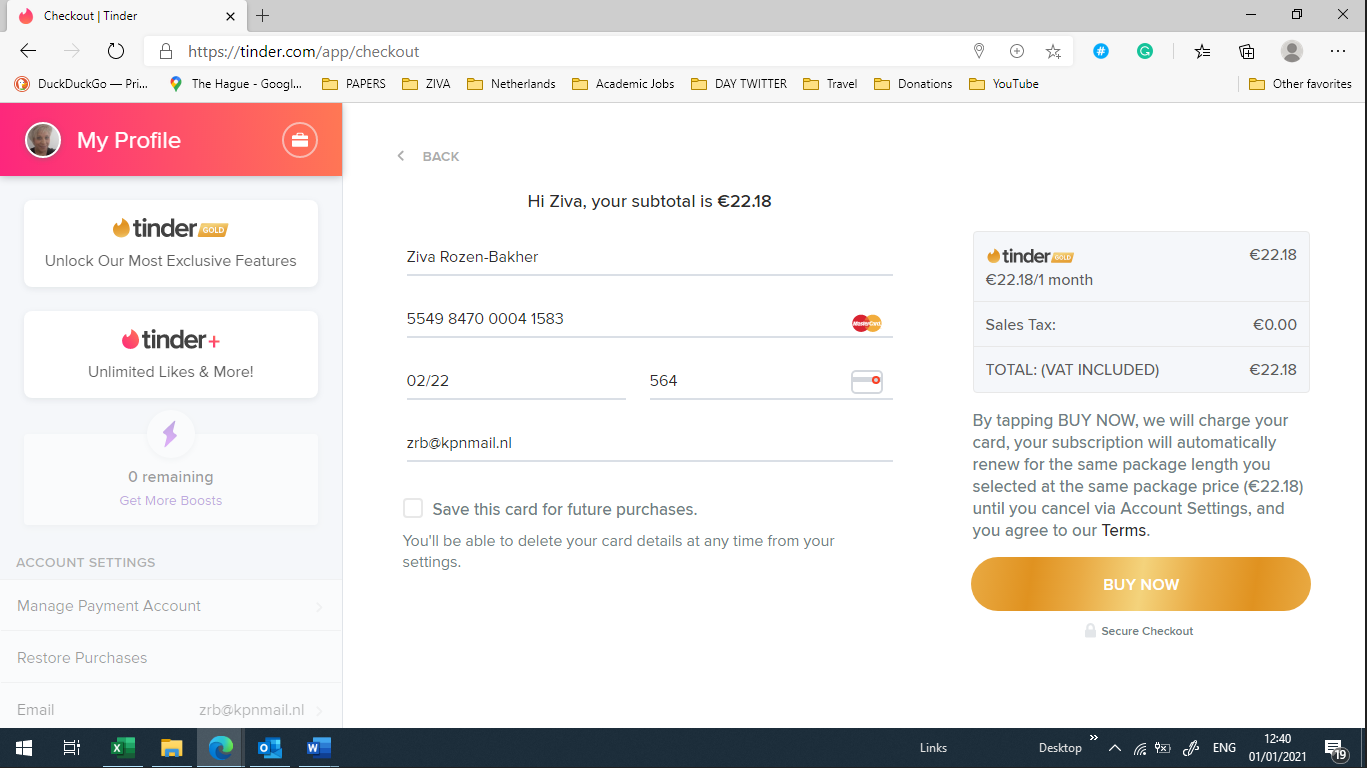Click the Secure Checkout padlock icon

(x=1091, y=631)
